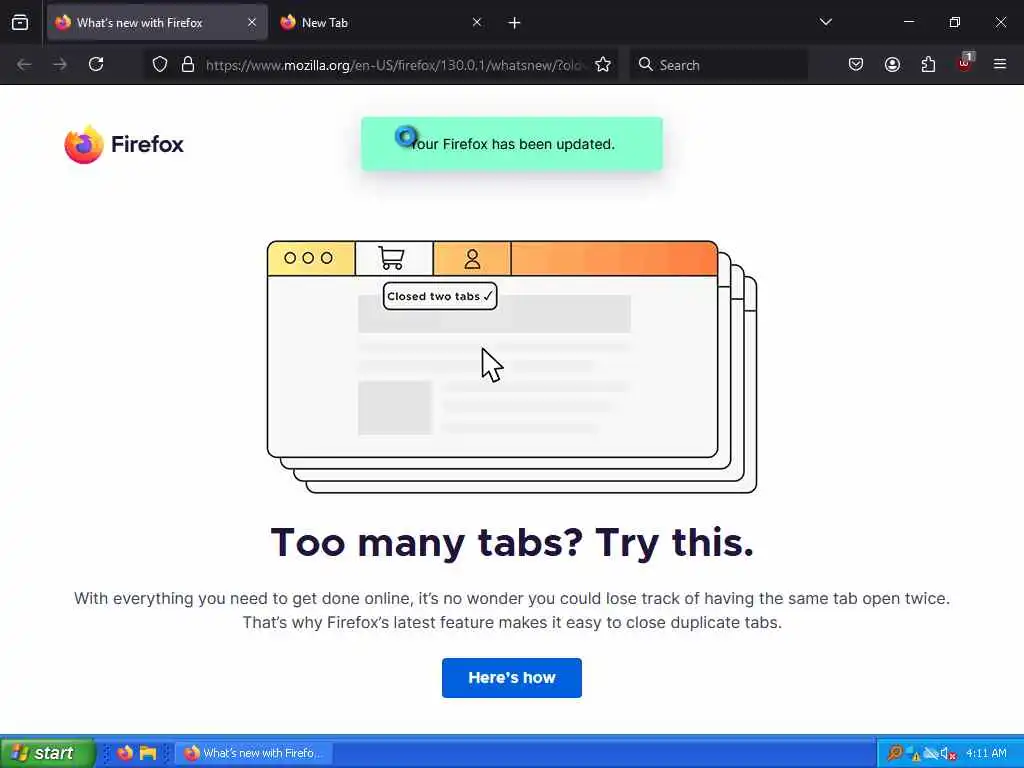Click the muted volume tray icon
1024x768 pixels.
(948, 754)
